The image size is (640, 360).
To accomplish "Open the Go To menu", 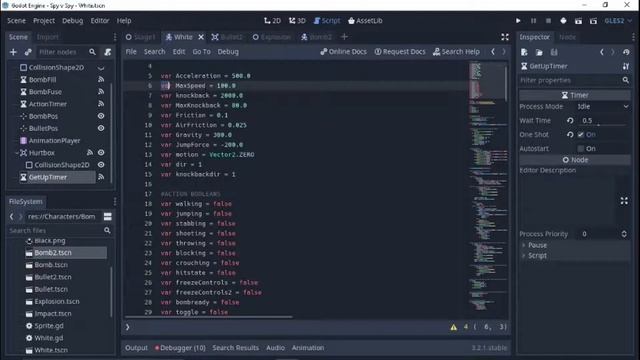I will (202, 52).
